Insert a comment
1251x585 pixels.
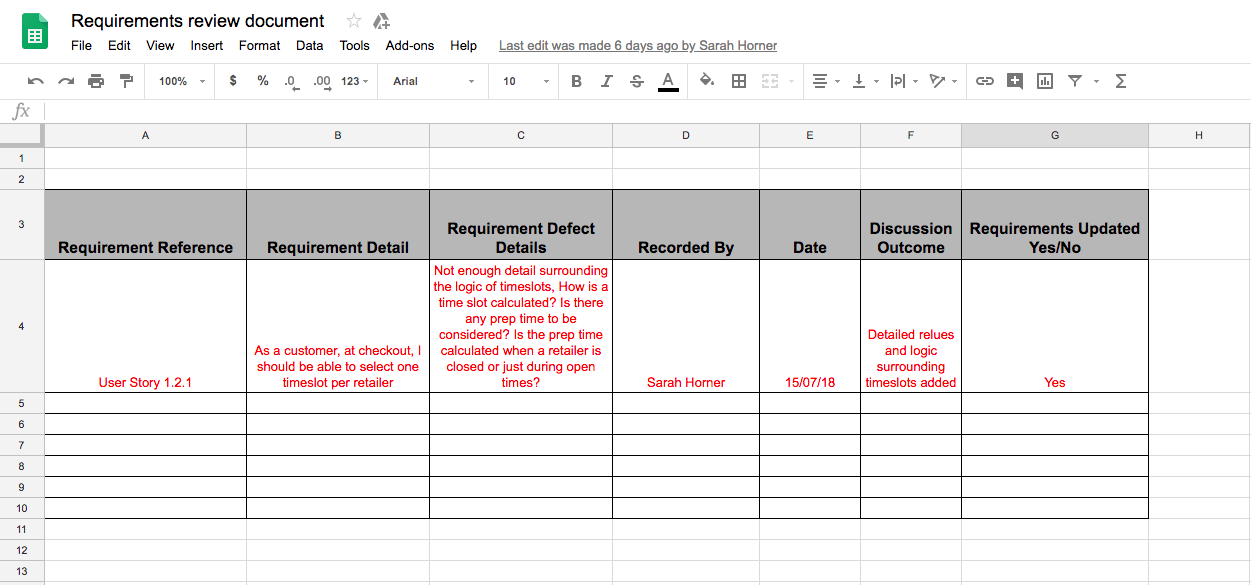pyautogui.click(x=1015, y=81)
